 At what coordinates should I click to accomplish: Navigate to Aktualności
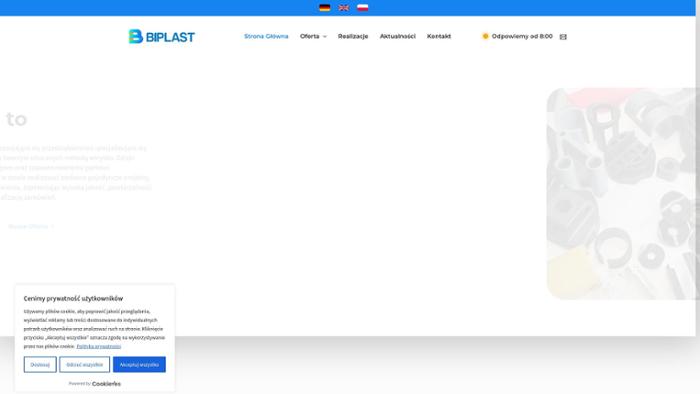tap(397, 36)
